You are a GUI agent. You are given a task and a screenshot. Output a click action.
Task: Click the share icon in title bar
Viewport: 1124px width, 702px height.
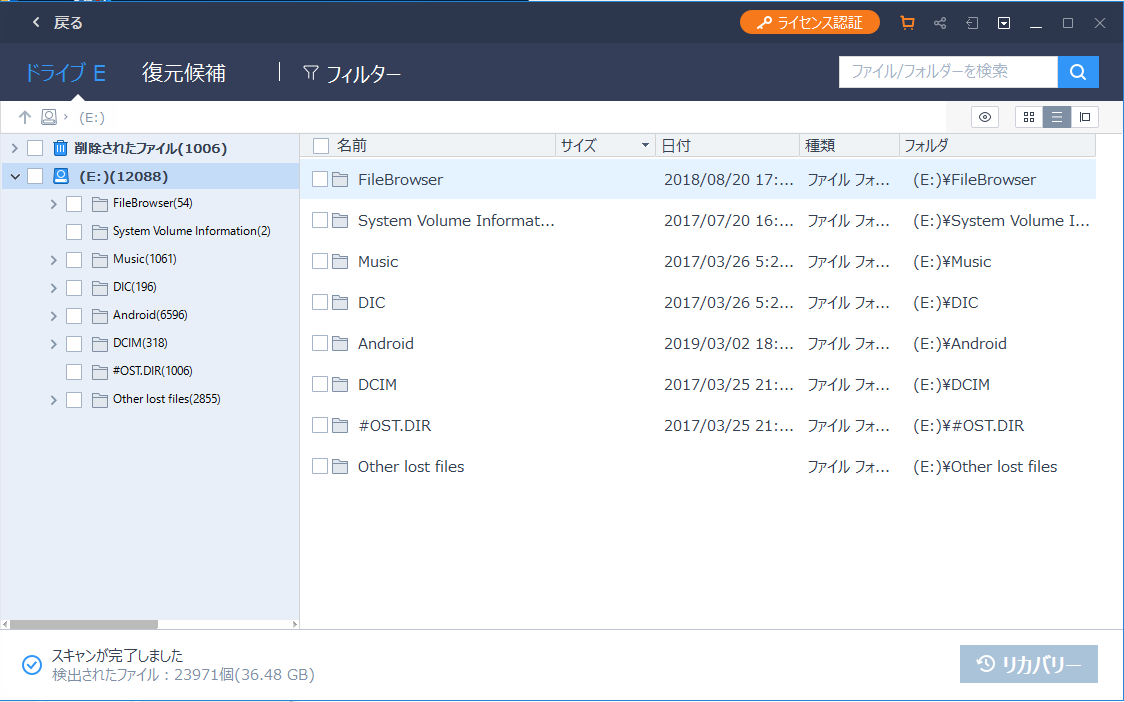[940, 23]
